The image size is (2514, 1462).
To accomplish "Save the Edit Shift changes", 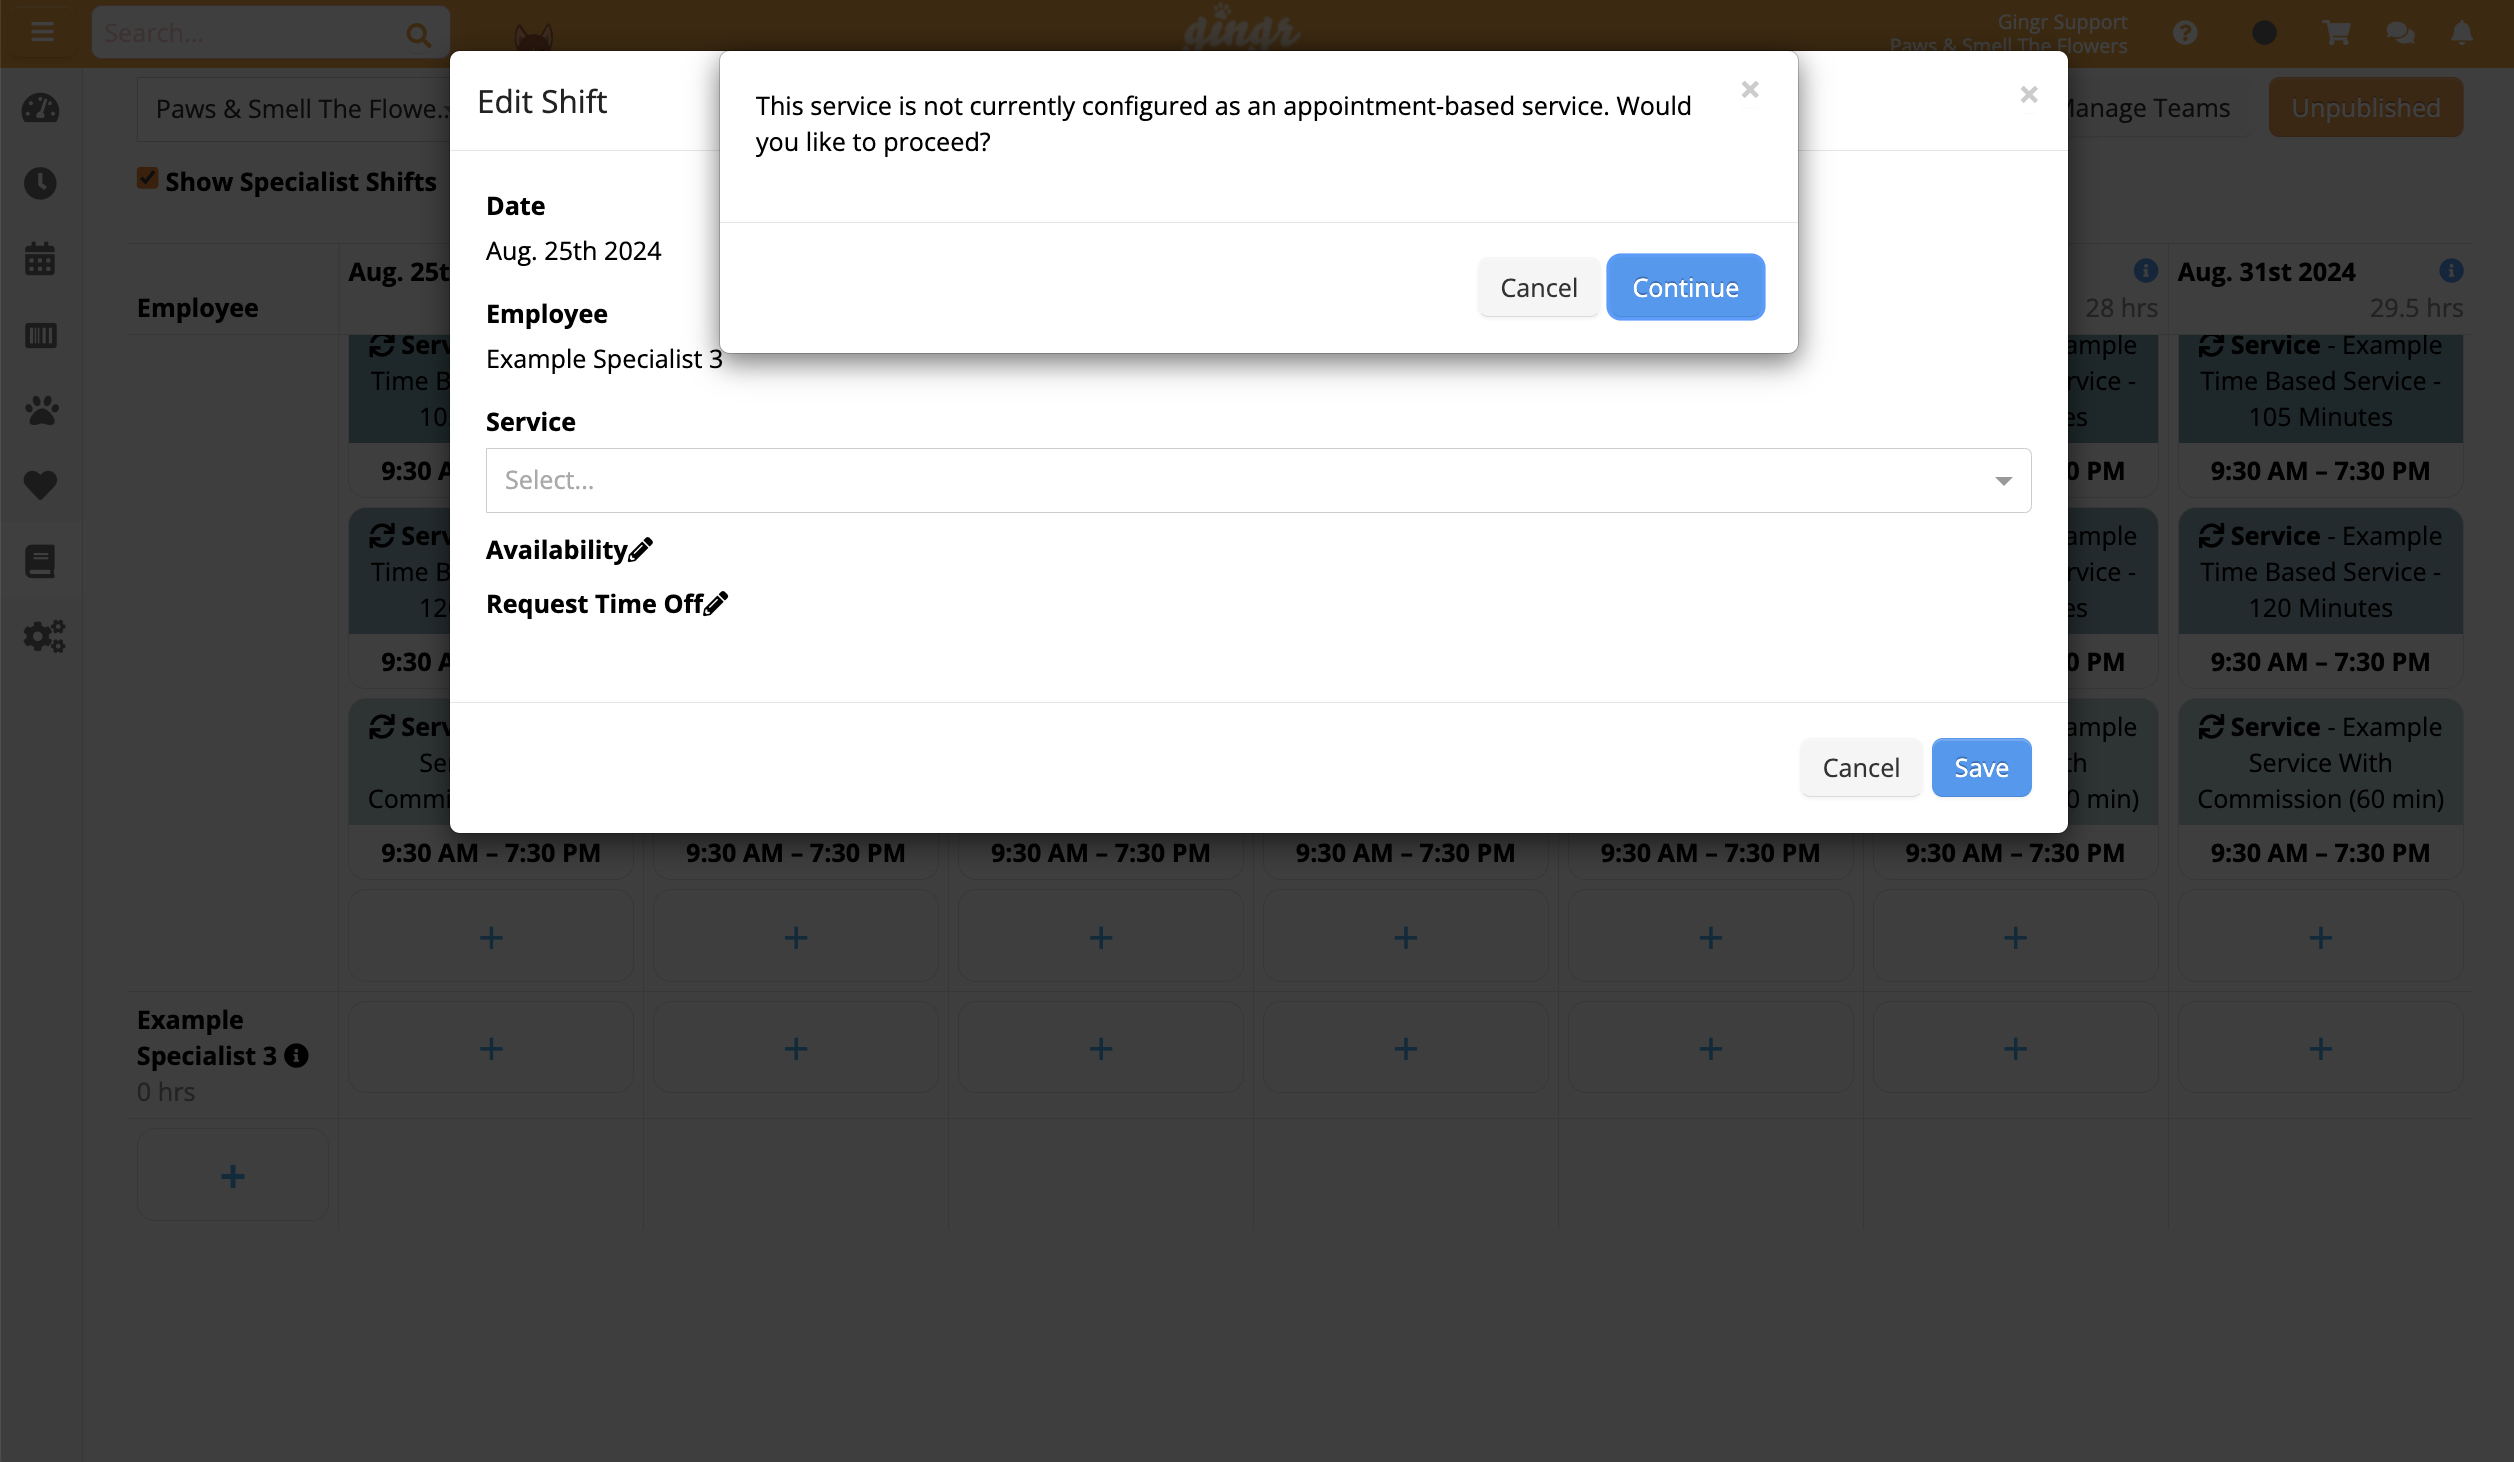I will [1981, 768].
